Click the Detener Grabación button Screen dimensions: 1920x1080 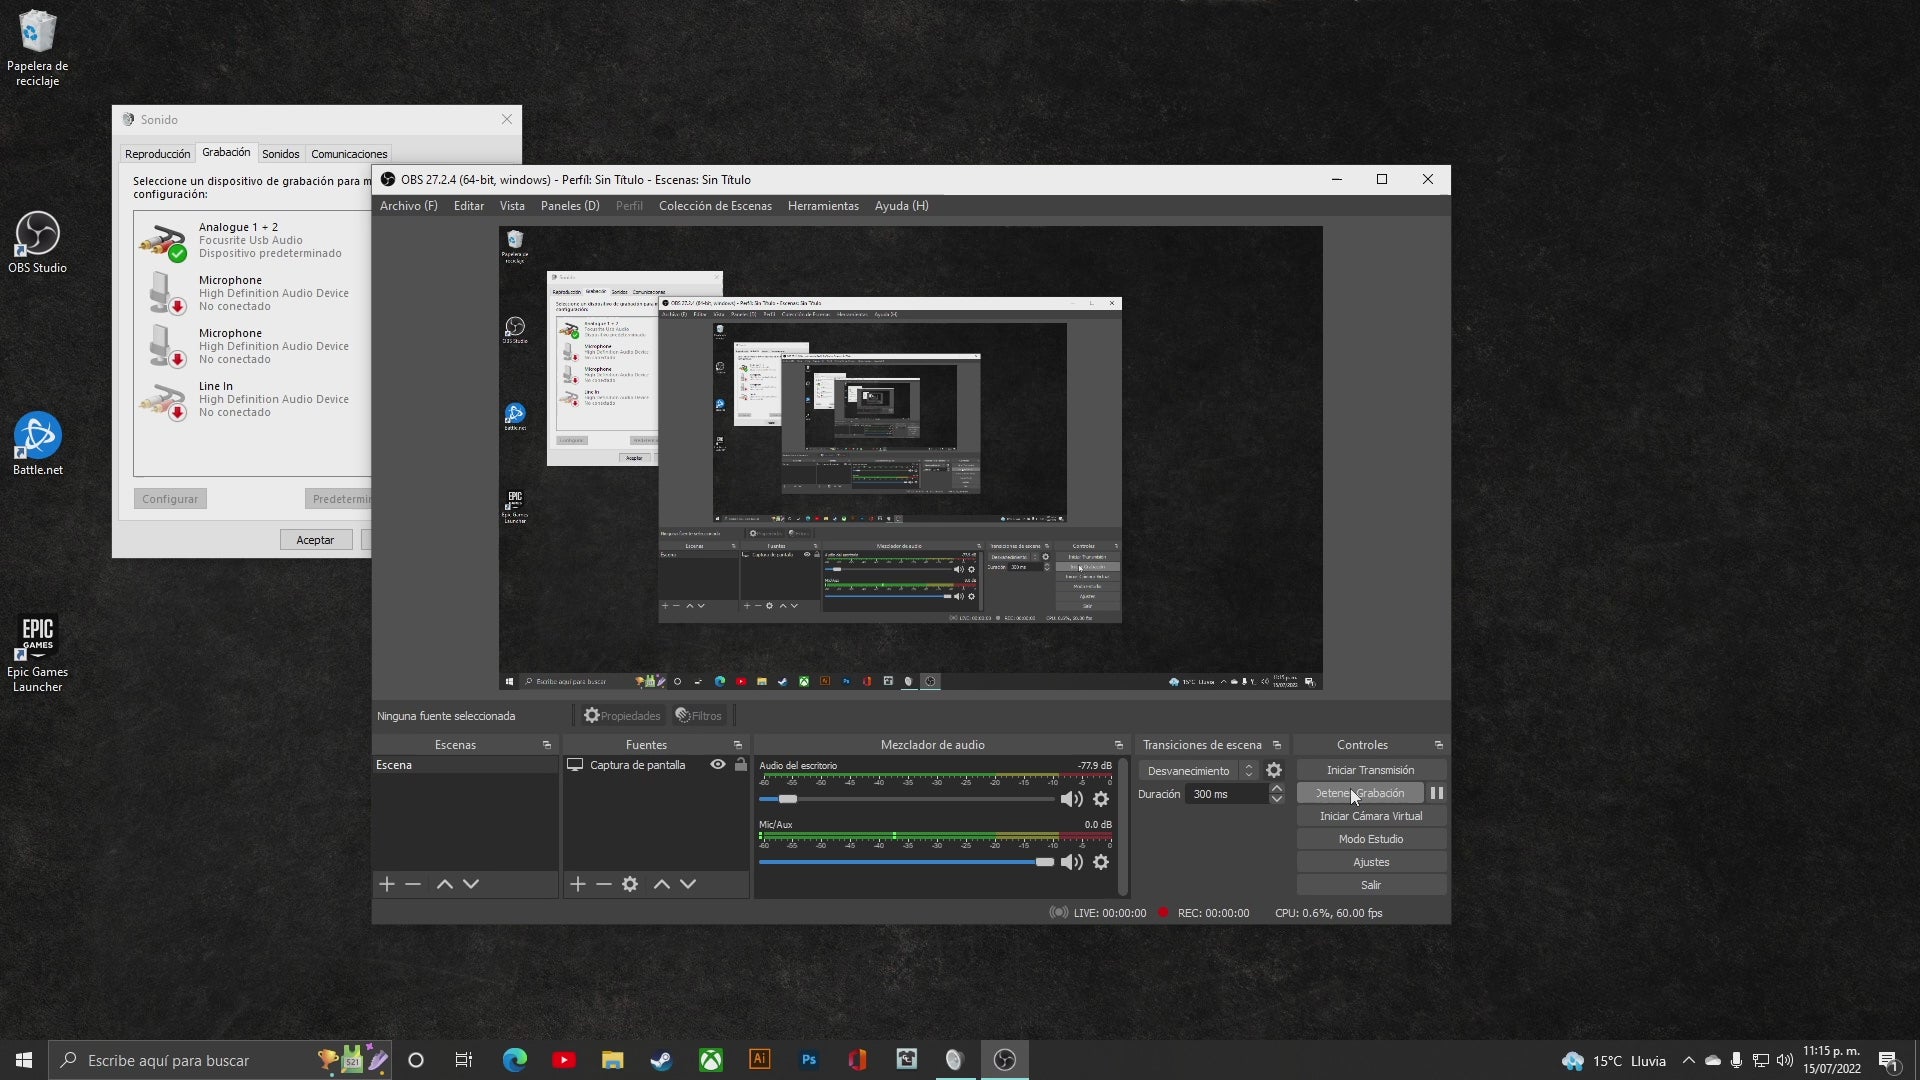pyautogui.click(x=1360, y=793)
